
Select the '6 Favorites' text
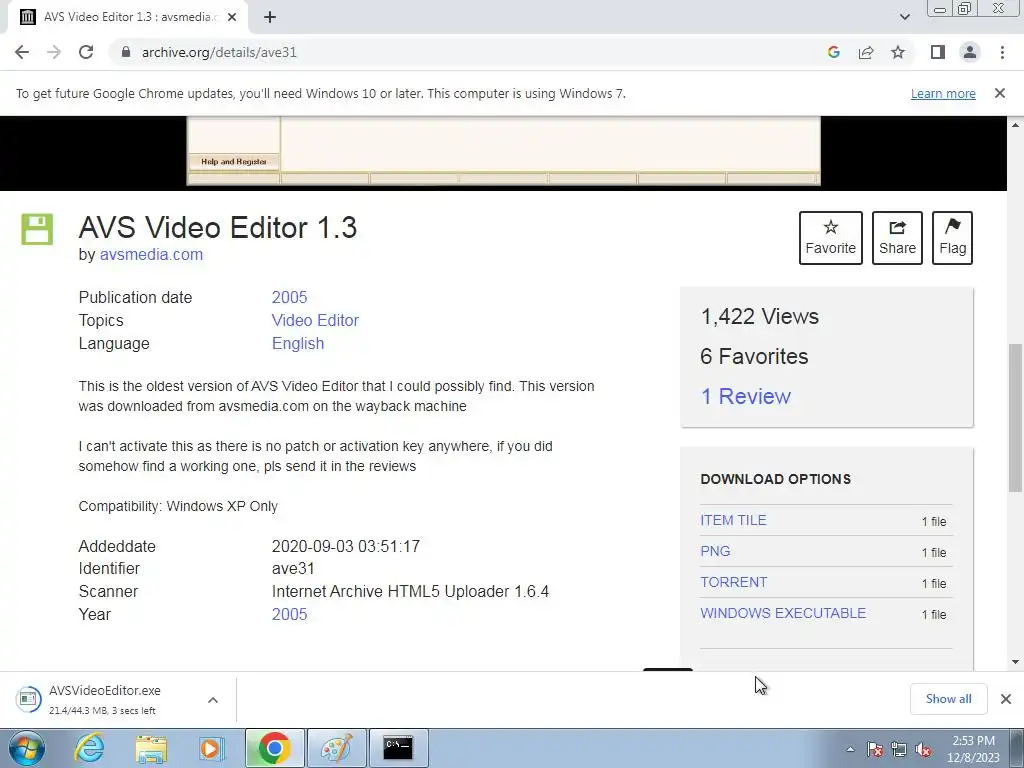coord(754,357)
